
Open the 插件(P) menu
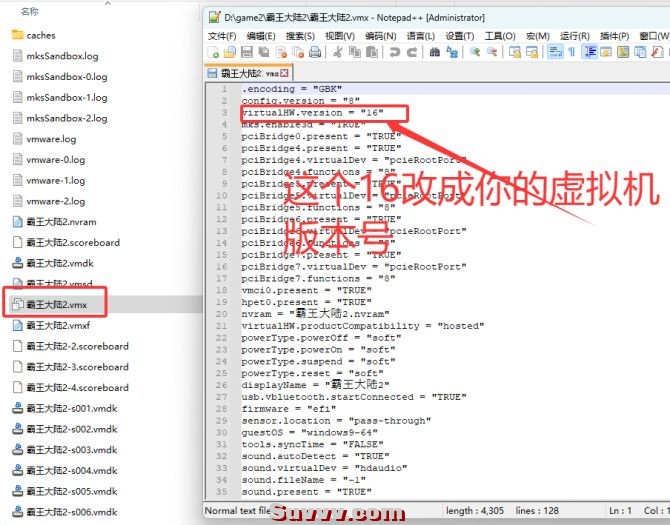coord(614,36)
